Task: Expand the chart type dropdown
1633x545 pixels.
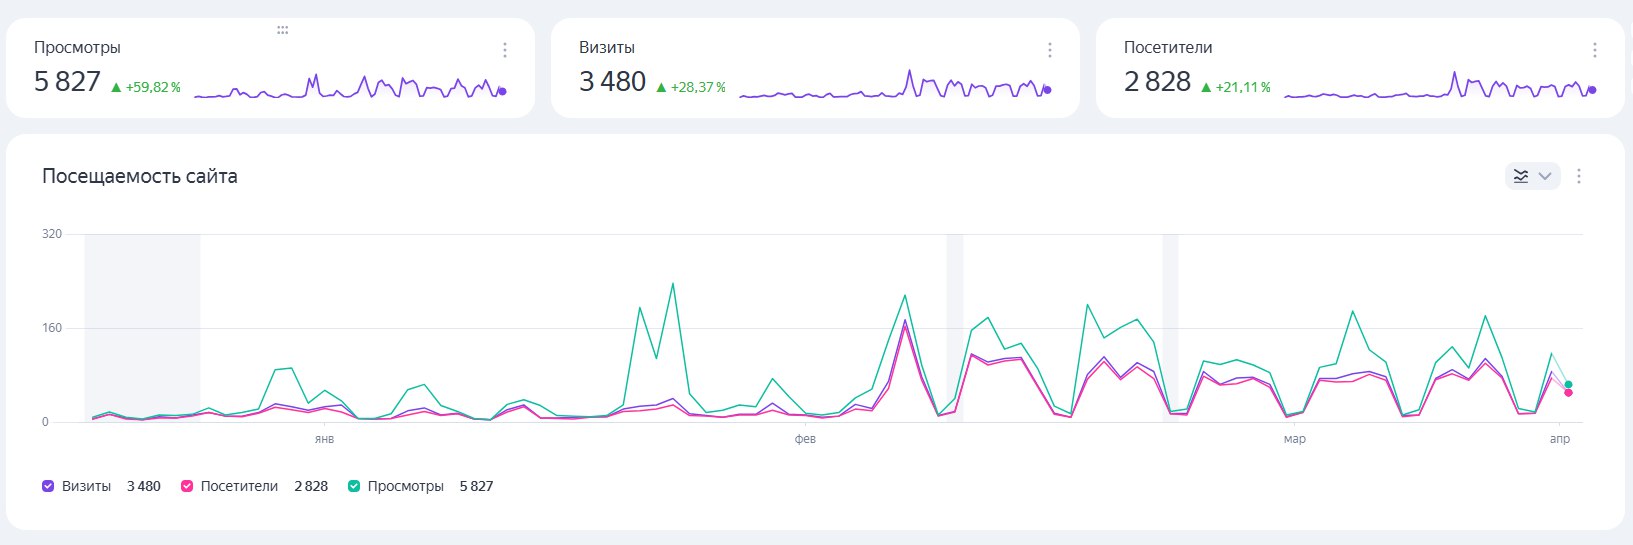Action: coord(1532,176)
